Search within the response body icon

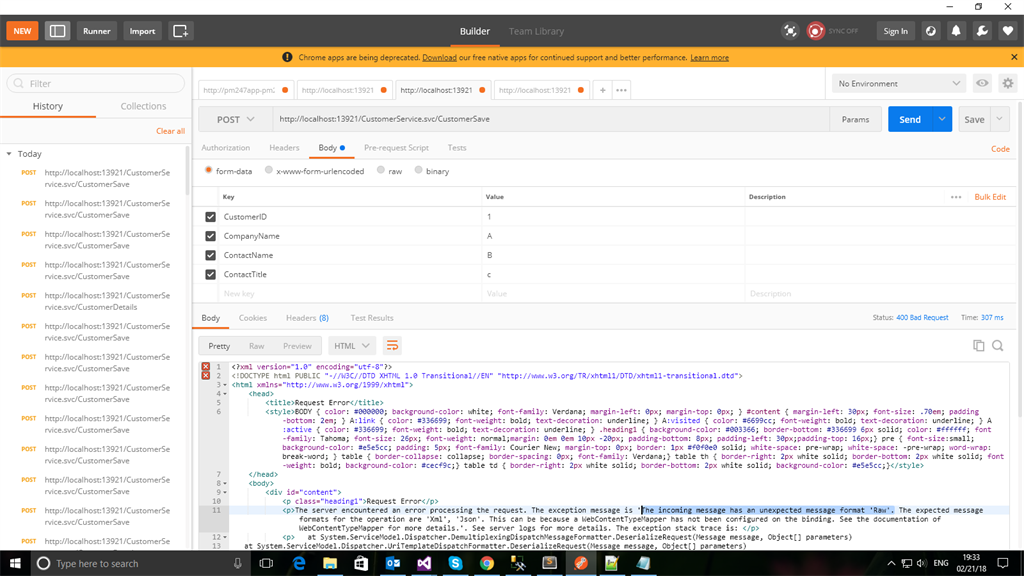pos(998,345)
